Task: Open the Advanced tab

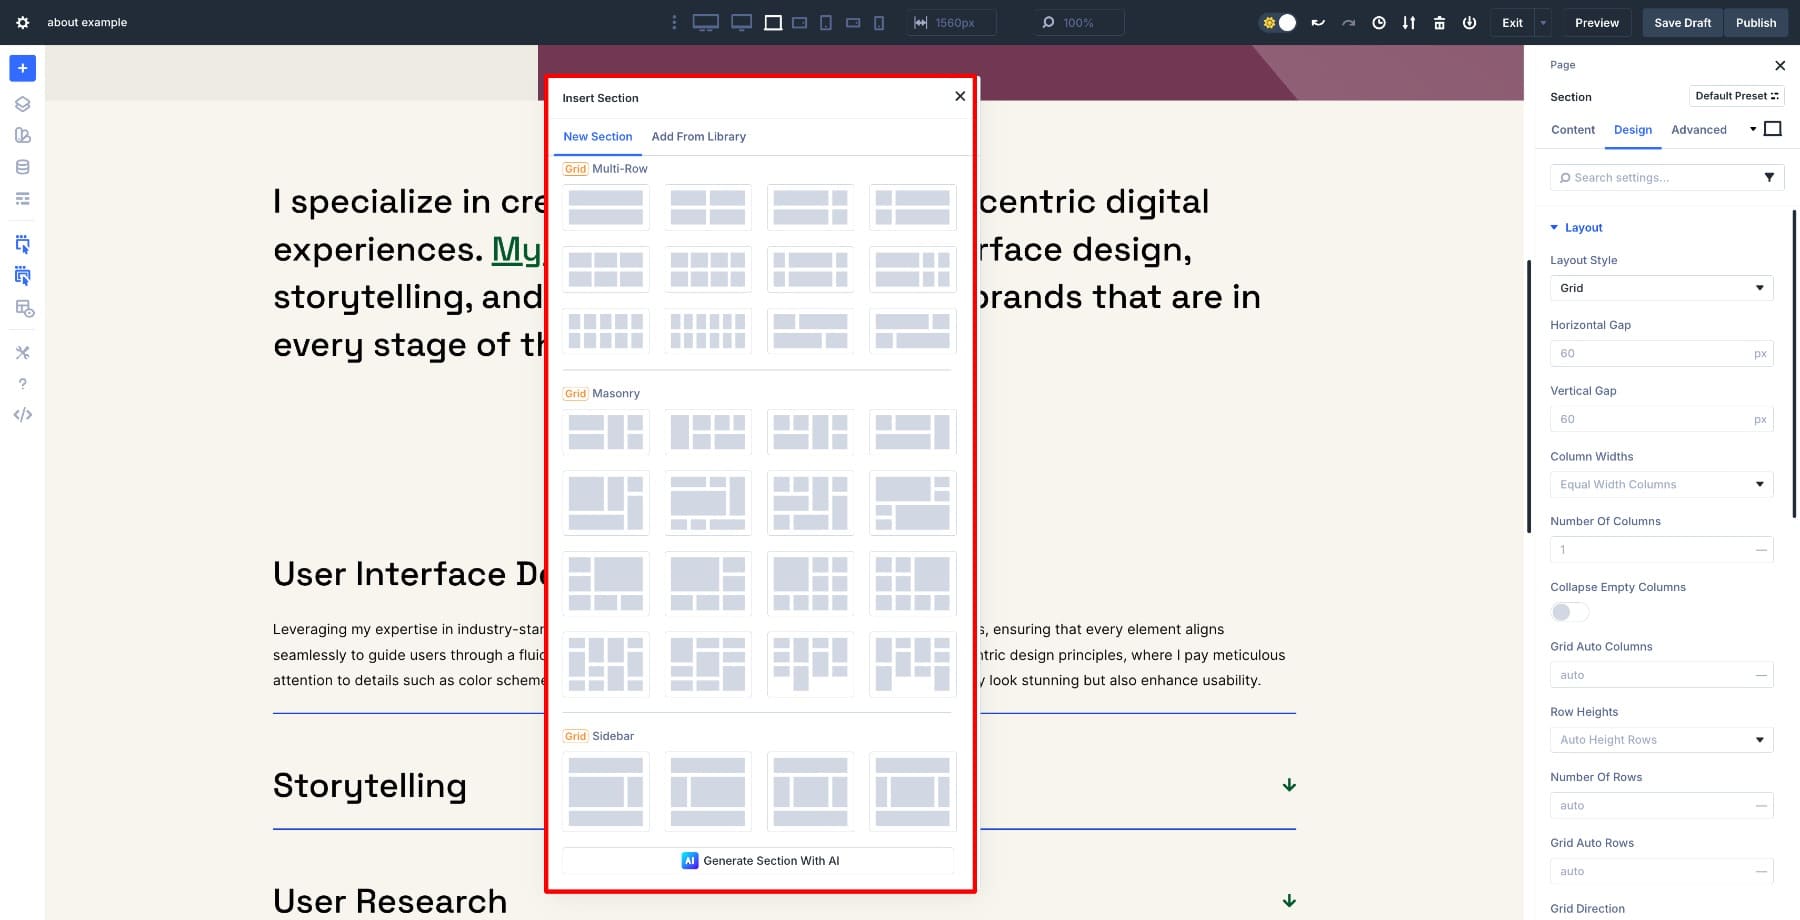Action: 1698,130
